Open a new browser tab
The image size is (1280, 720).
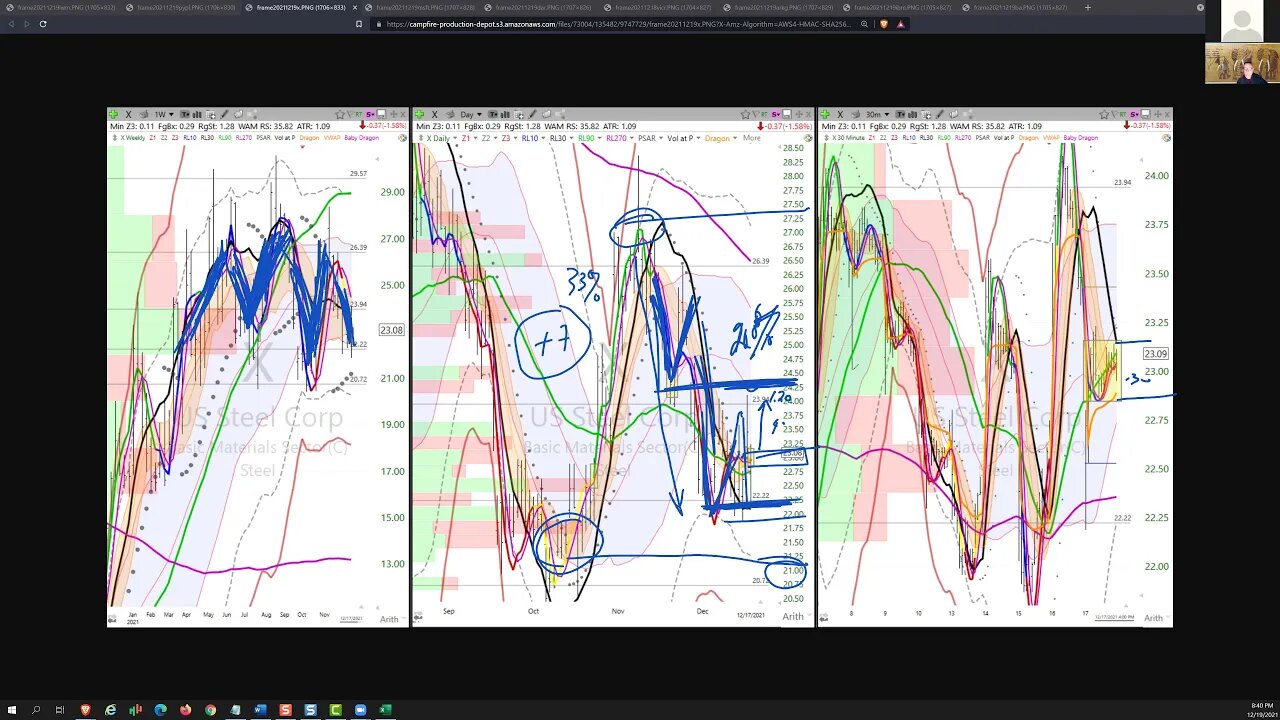tap(1088, 7)
